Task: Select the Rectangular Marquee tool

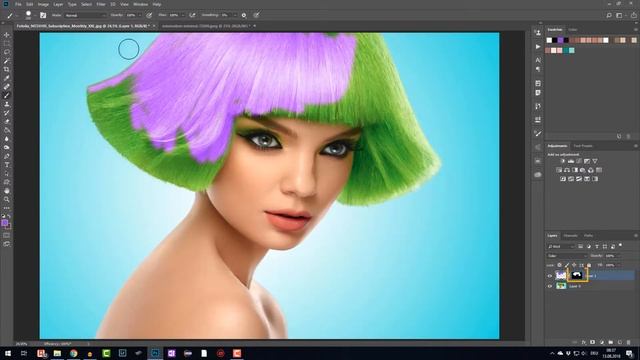Action: [x=7, y=44]
